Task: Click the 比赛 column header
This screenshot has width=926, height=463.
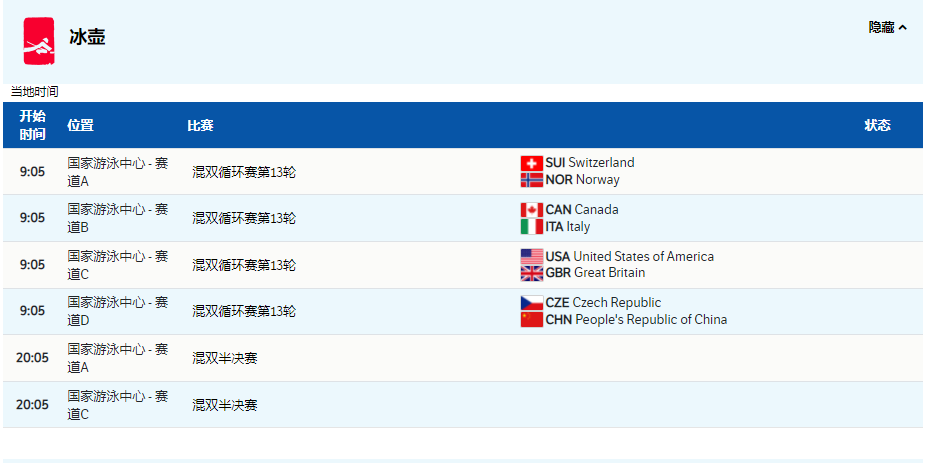Action: coord(200,125)
